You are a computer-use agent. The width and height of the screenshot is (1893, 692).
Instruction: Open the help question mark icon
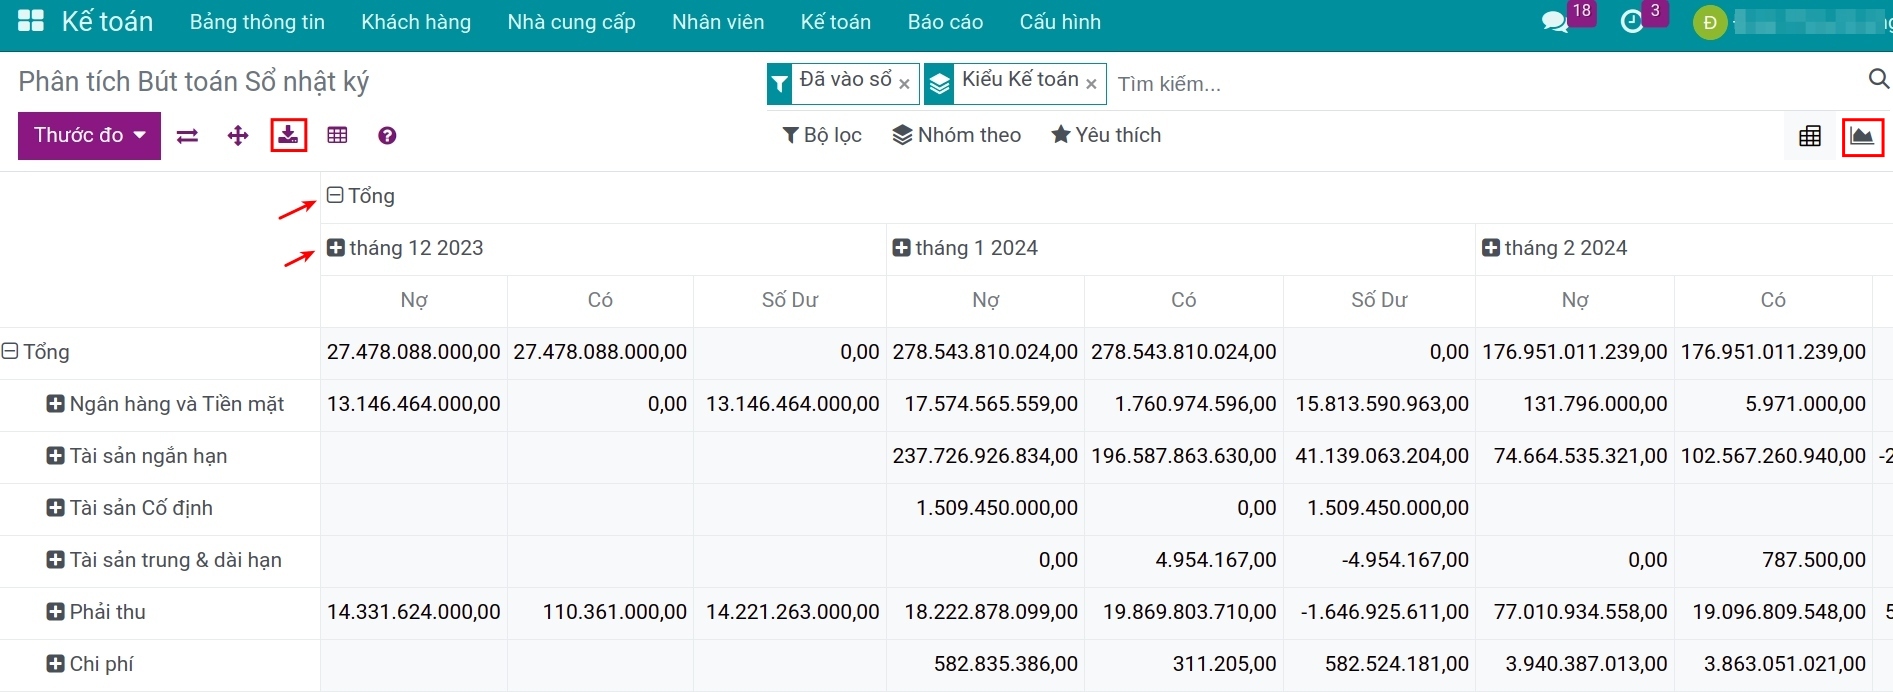[x=387, y=136]
